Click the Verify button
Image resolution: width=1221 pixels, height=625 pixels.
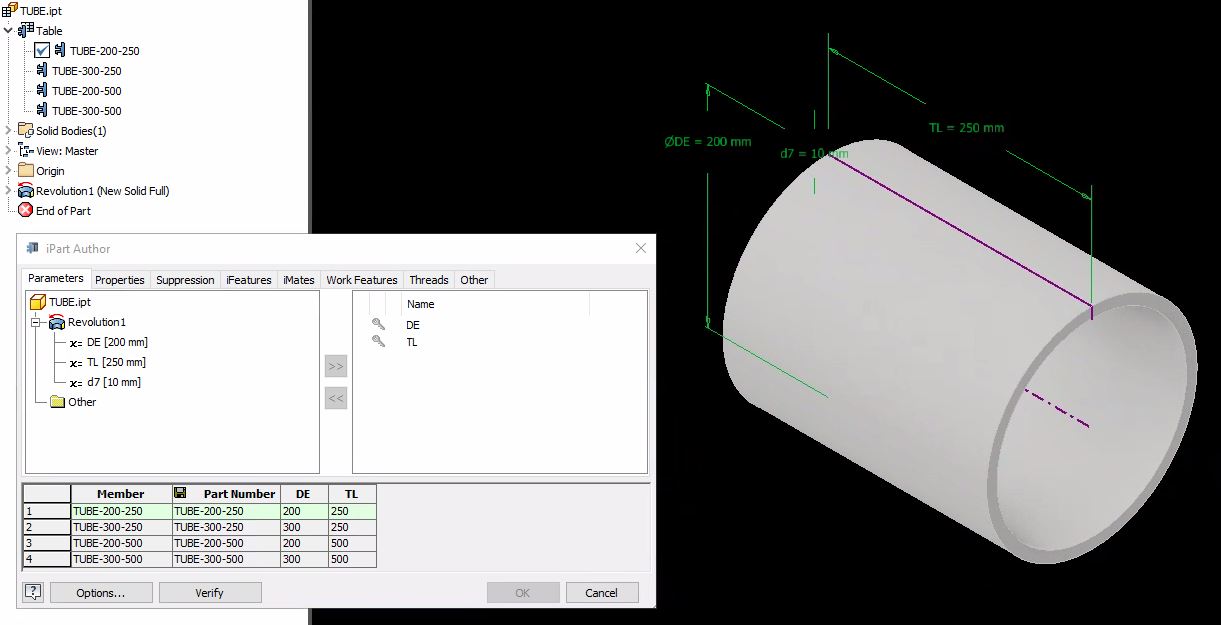(x=209, y=592)
